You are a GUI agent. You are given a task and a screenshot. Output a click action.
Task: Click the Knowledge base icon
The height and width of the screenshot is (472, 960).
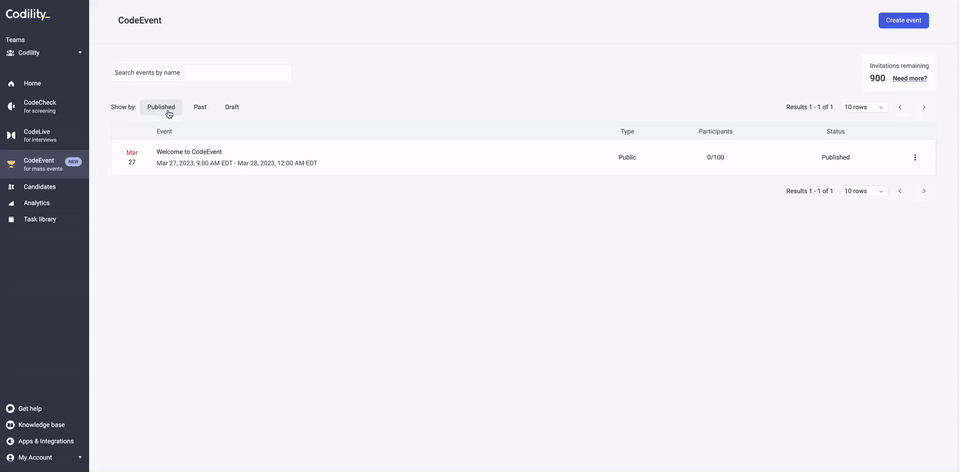10,425
